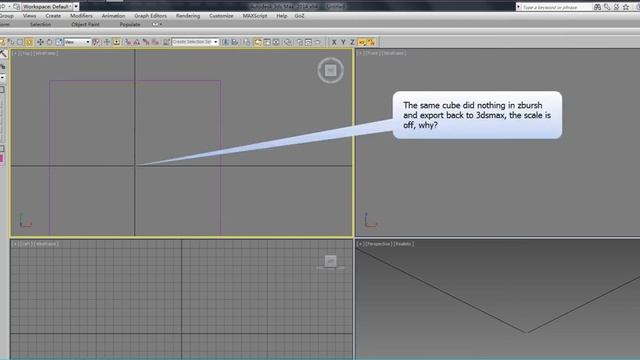Toggle the Graphite ribbon button
Screen dimensions: 640x360
[x=258, y=42]
